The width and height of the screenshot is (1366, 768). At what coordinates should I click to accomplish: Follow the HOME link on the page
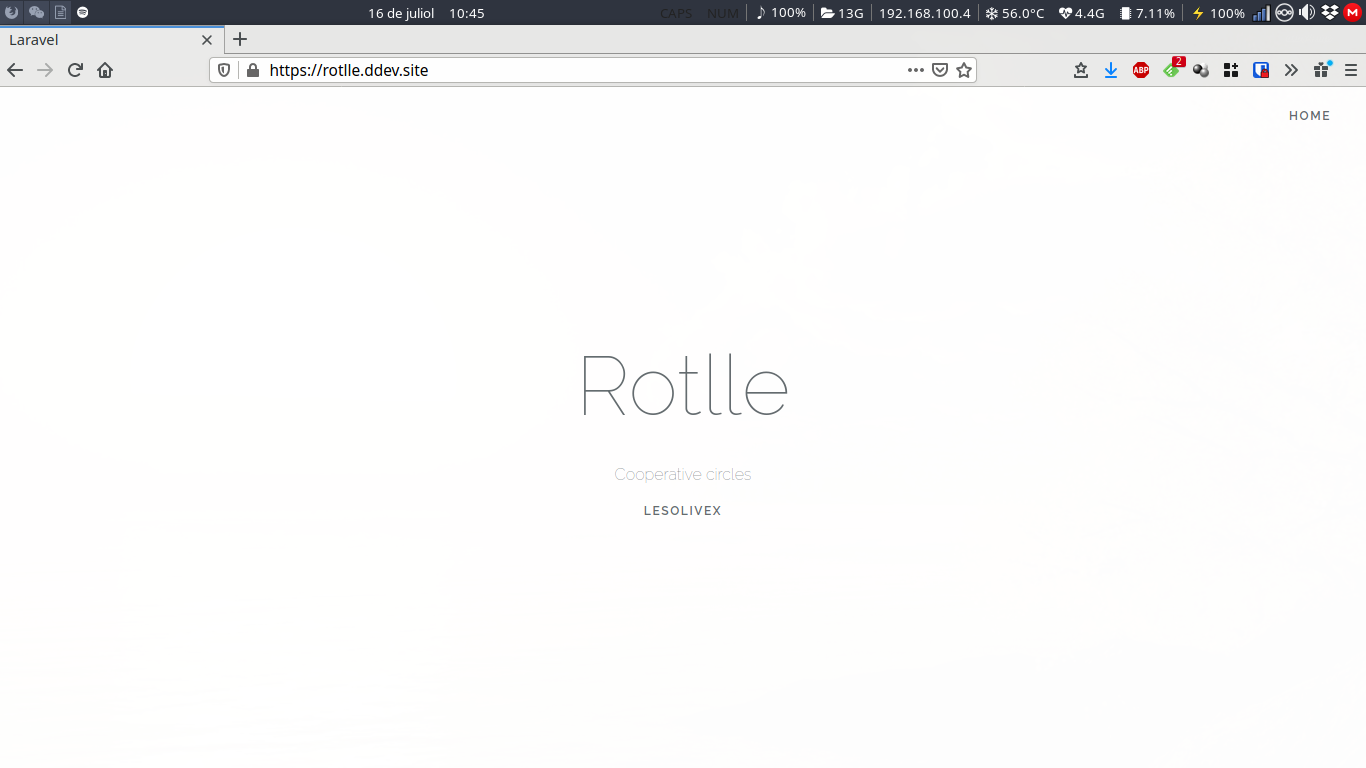coord(1309,116)
